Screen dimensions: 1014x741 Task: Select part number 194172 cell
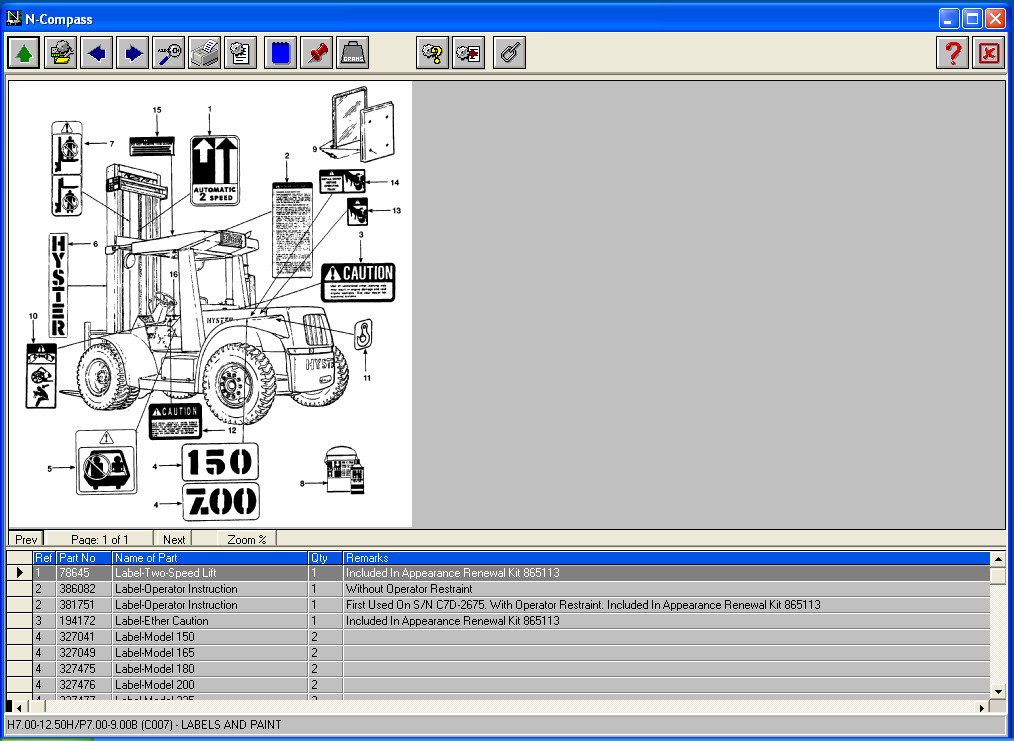pyautogui.click(x=83, y=620)
